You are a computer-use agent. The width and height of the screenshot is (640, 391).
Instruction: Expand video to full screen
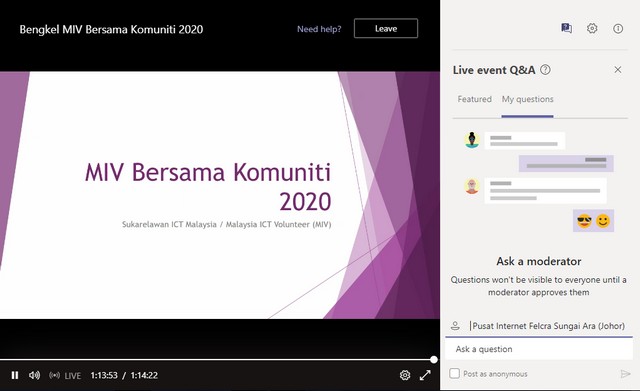[425, 375]
